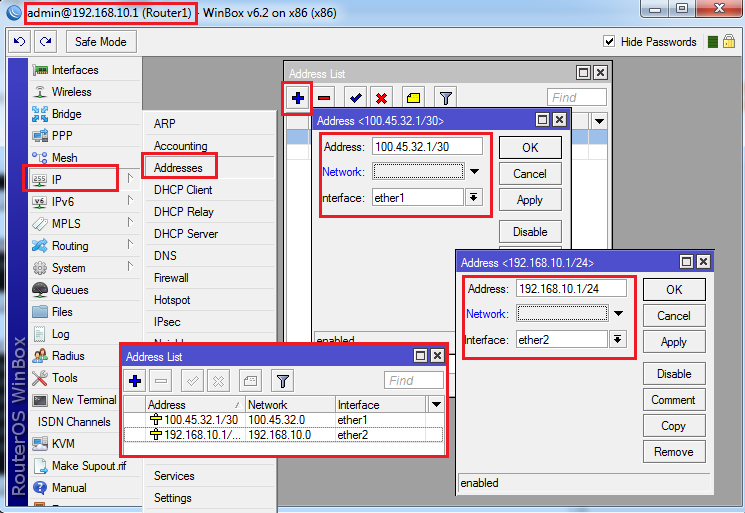Screen dimensions: 745x513
Task: Click Copy in Address 192.168.10.1/24 dialog
Action: [674, 426]
